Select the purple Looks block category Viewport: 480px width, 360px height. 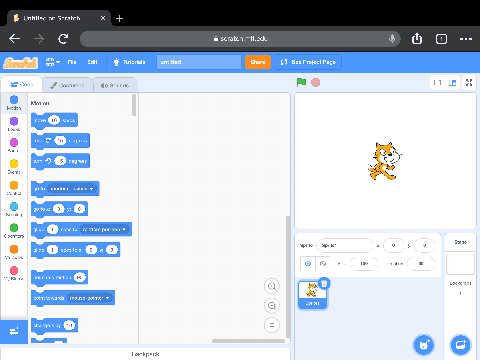pos(14,124)
